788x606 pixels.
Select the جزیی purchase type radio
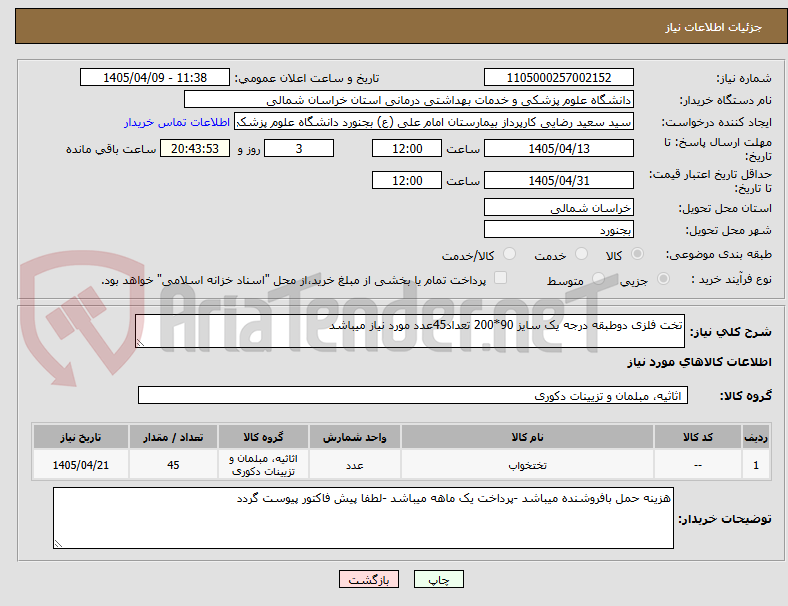pos(663,278)
